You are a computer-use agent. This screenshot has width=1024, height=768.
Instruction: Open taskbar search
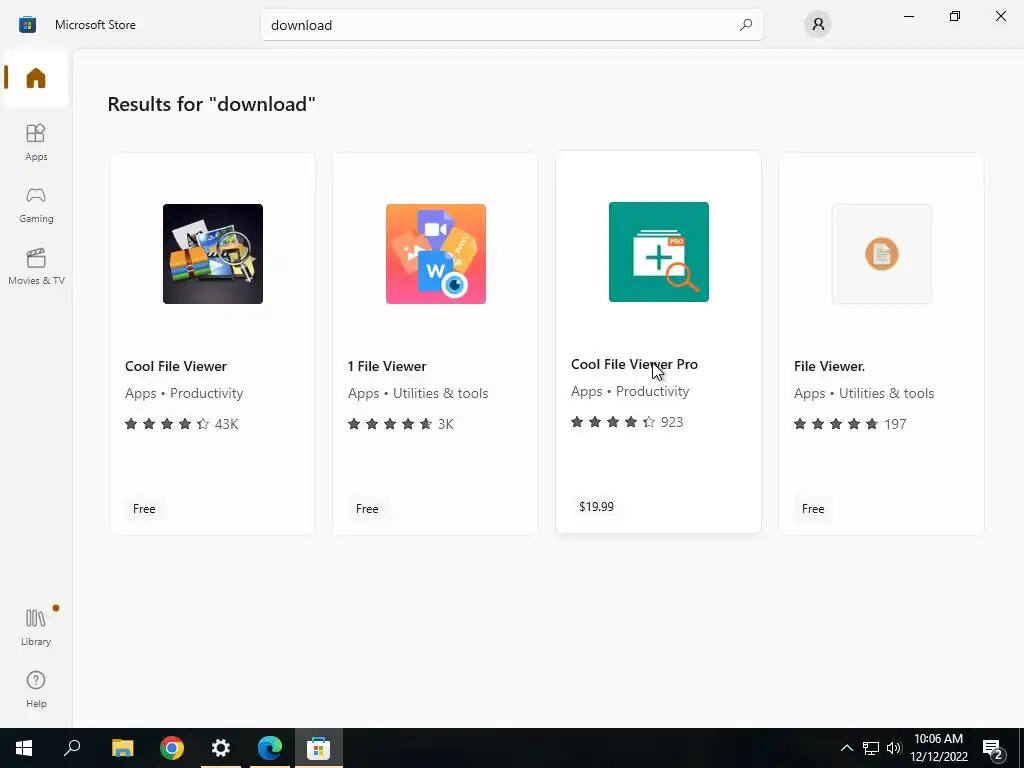tap(72, 748)
